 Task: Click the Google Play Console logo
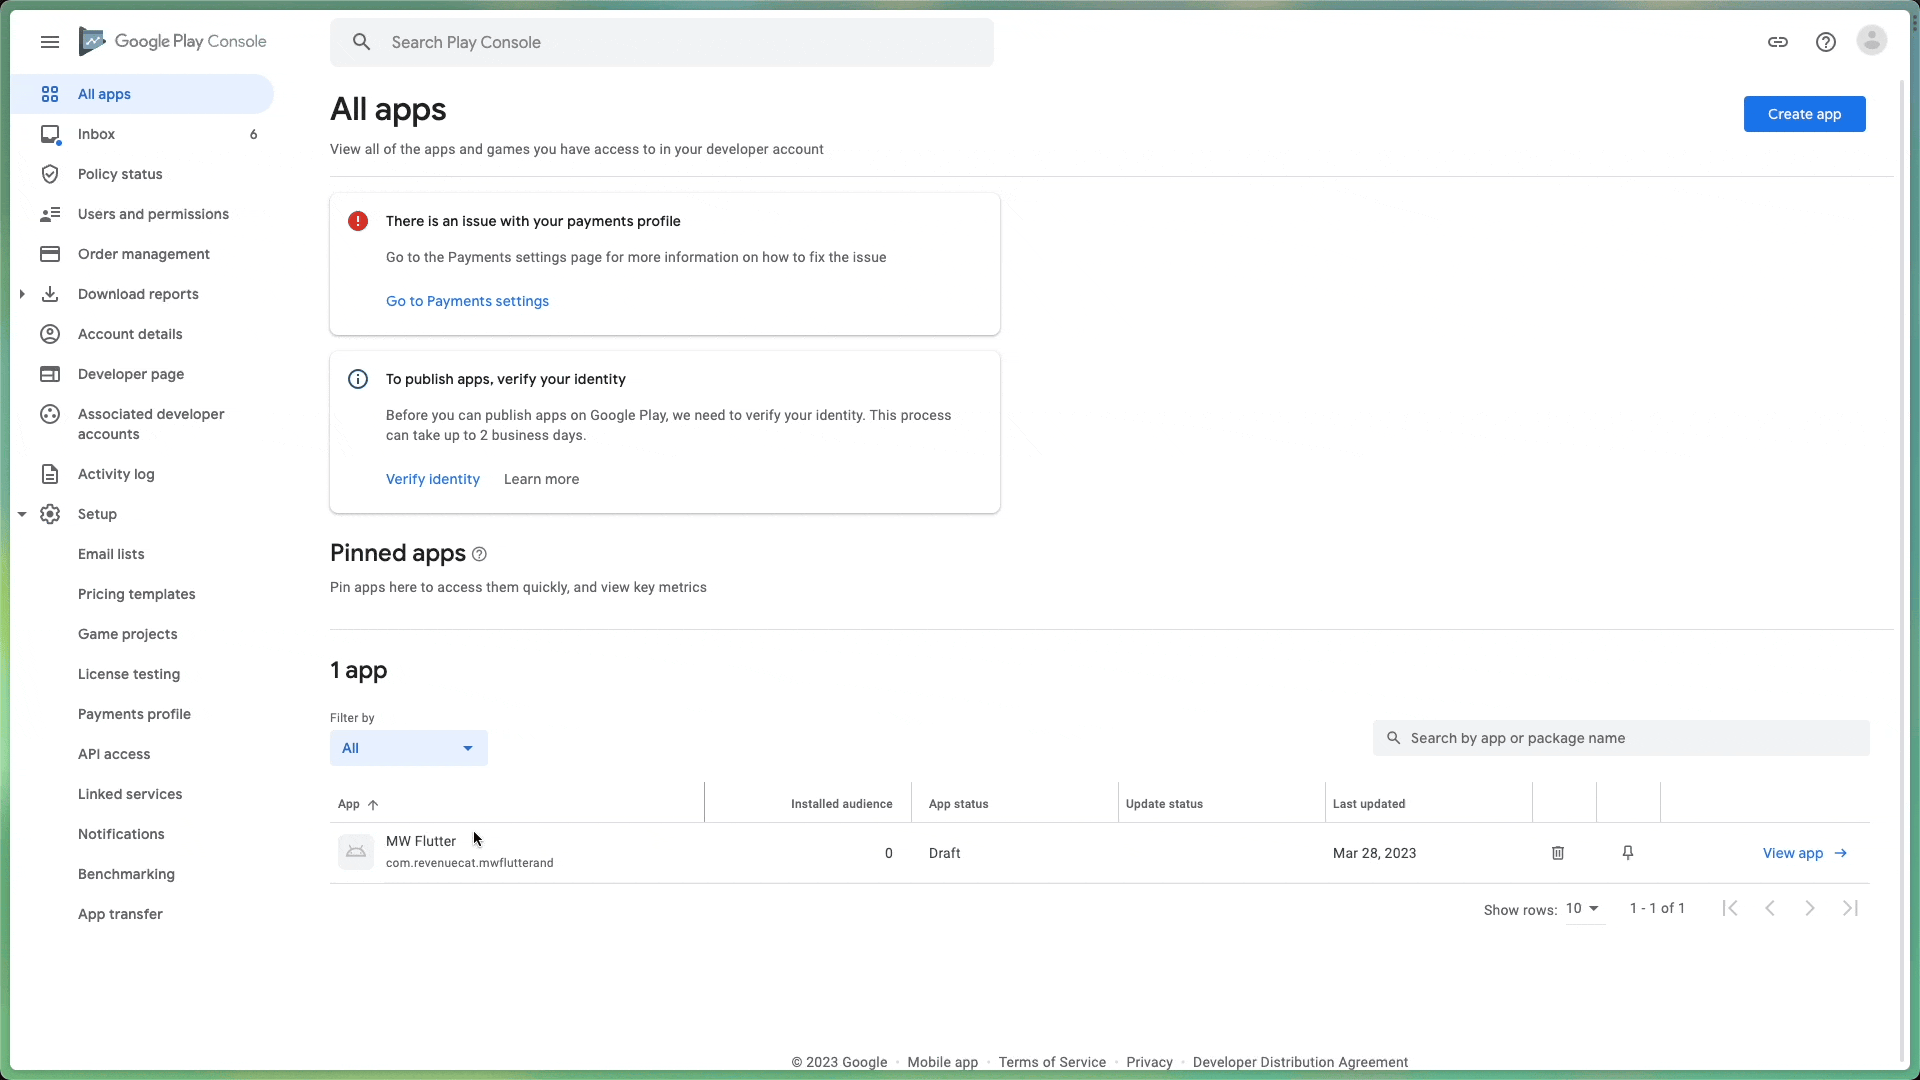pos(173,41)
